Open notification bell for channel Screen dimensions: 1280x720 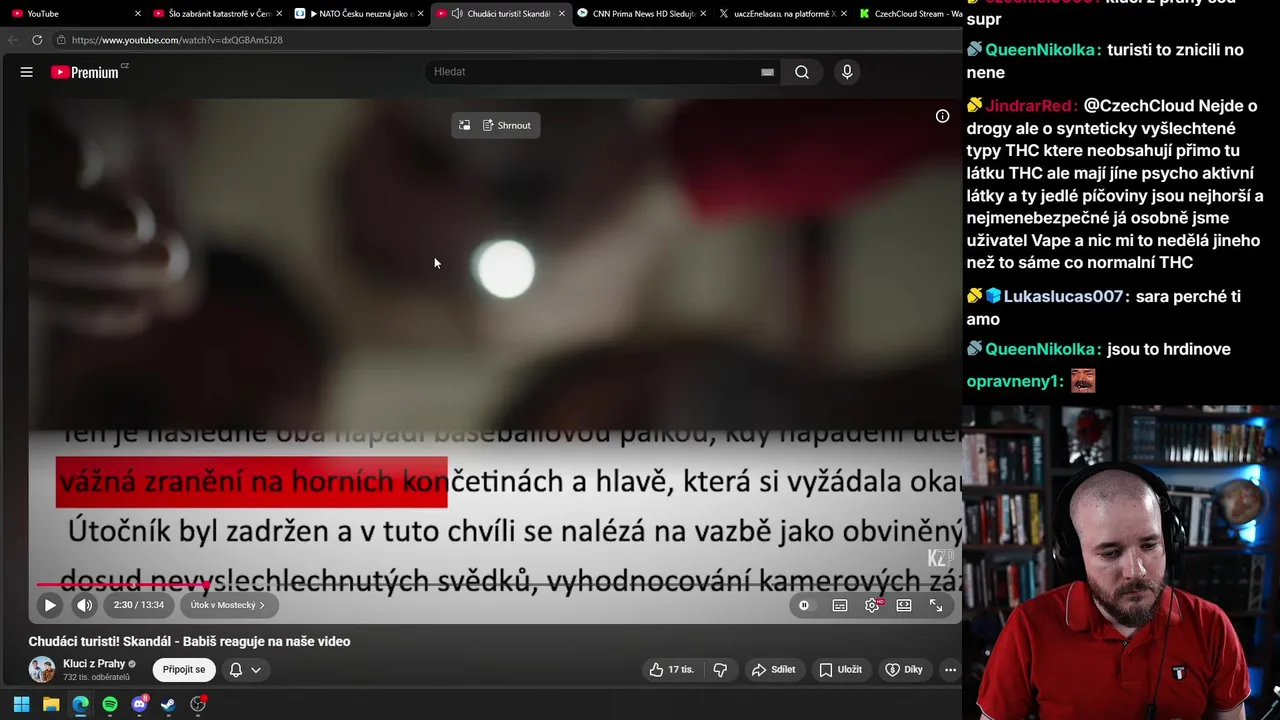236,670
